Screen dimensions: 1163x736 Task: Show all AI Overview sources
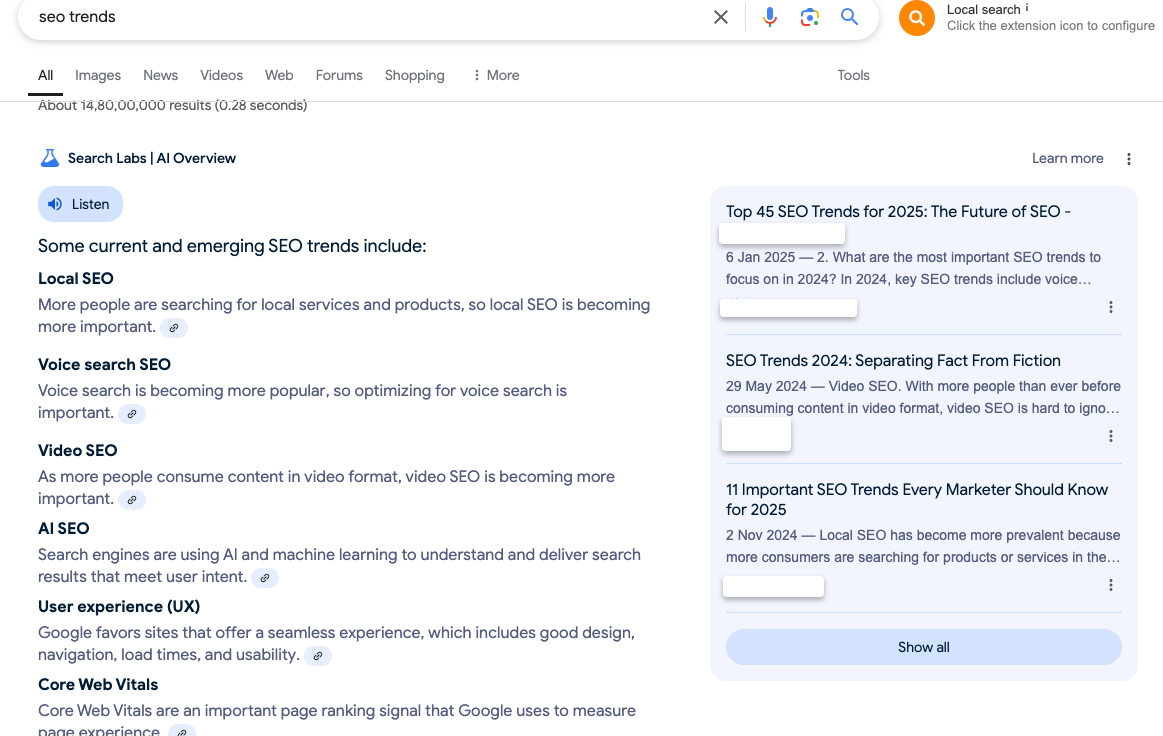tap(923, 647)
